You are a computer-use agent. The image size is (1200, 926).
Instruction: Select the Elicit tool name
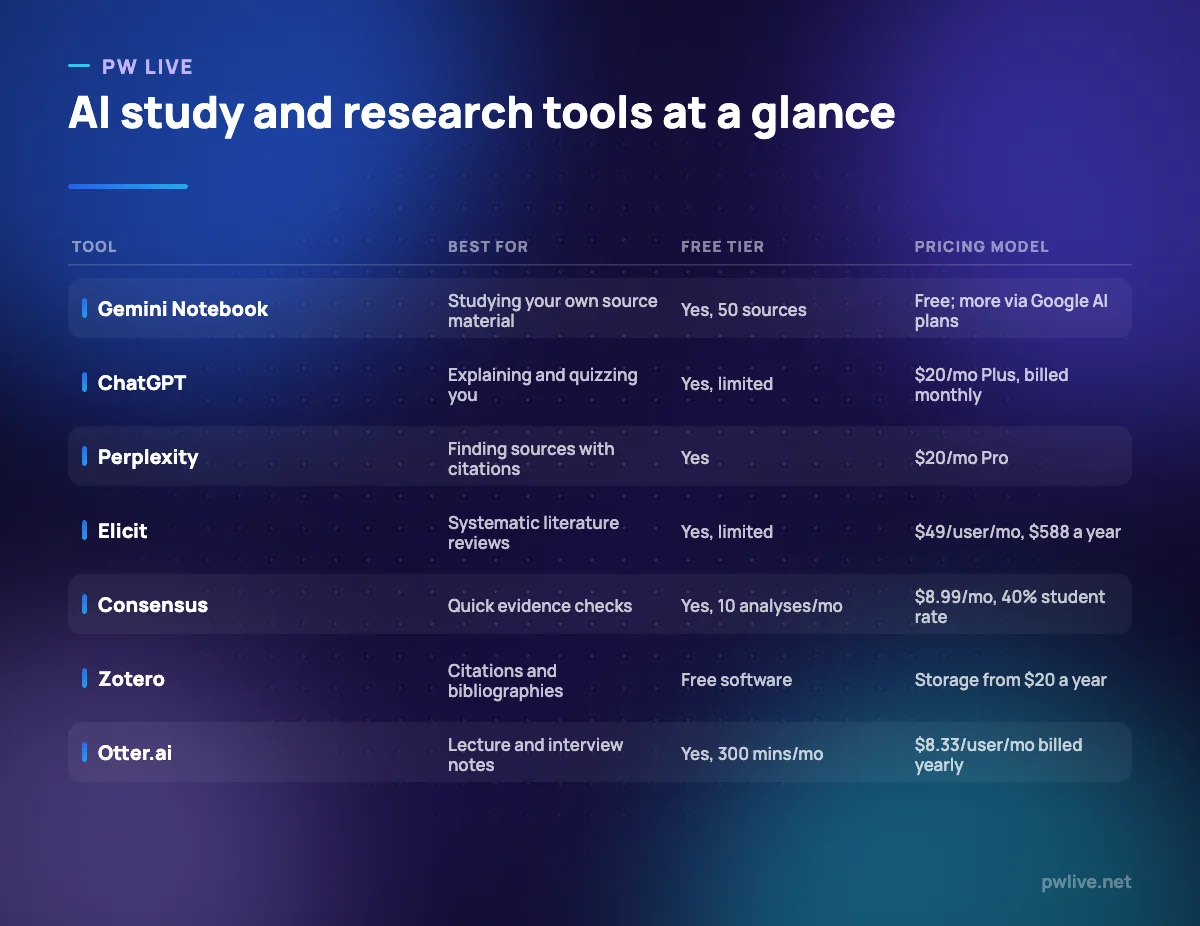coord(122,531)
